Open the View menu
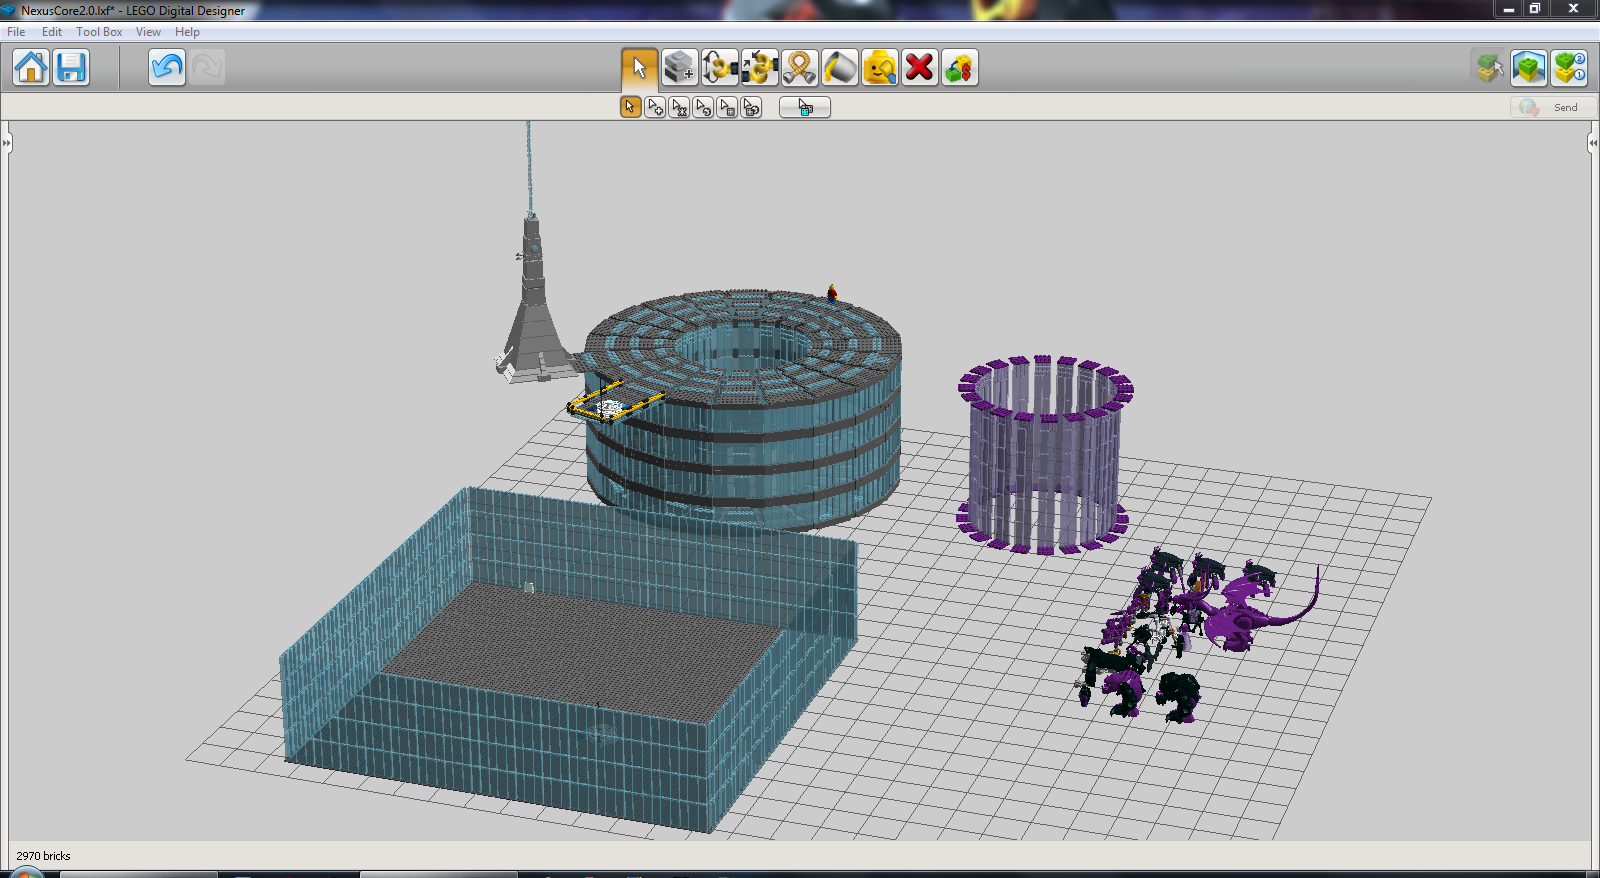This screenshot has height=878, width=1600. (148, 32)
